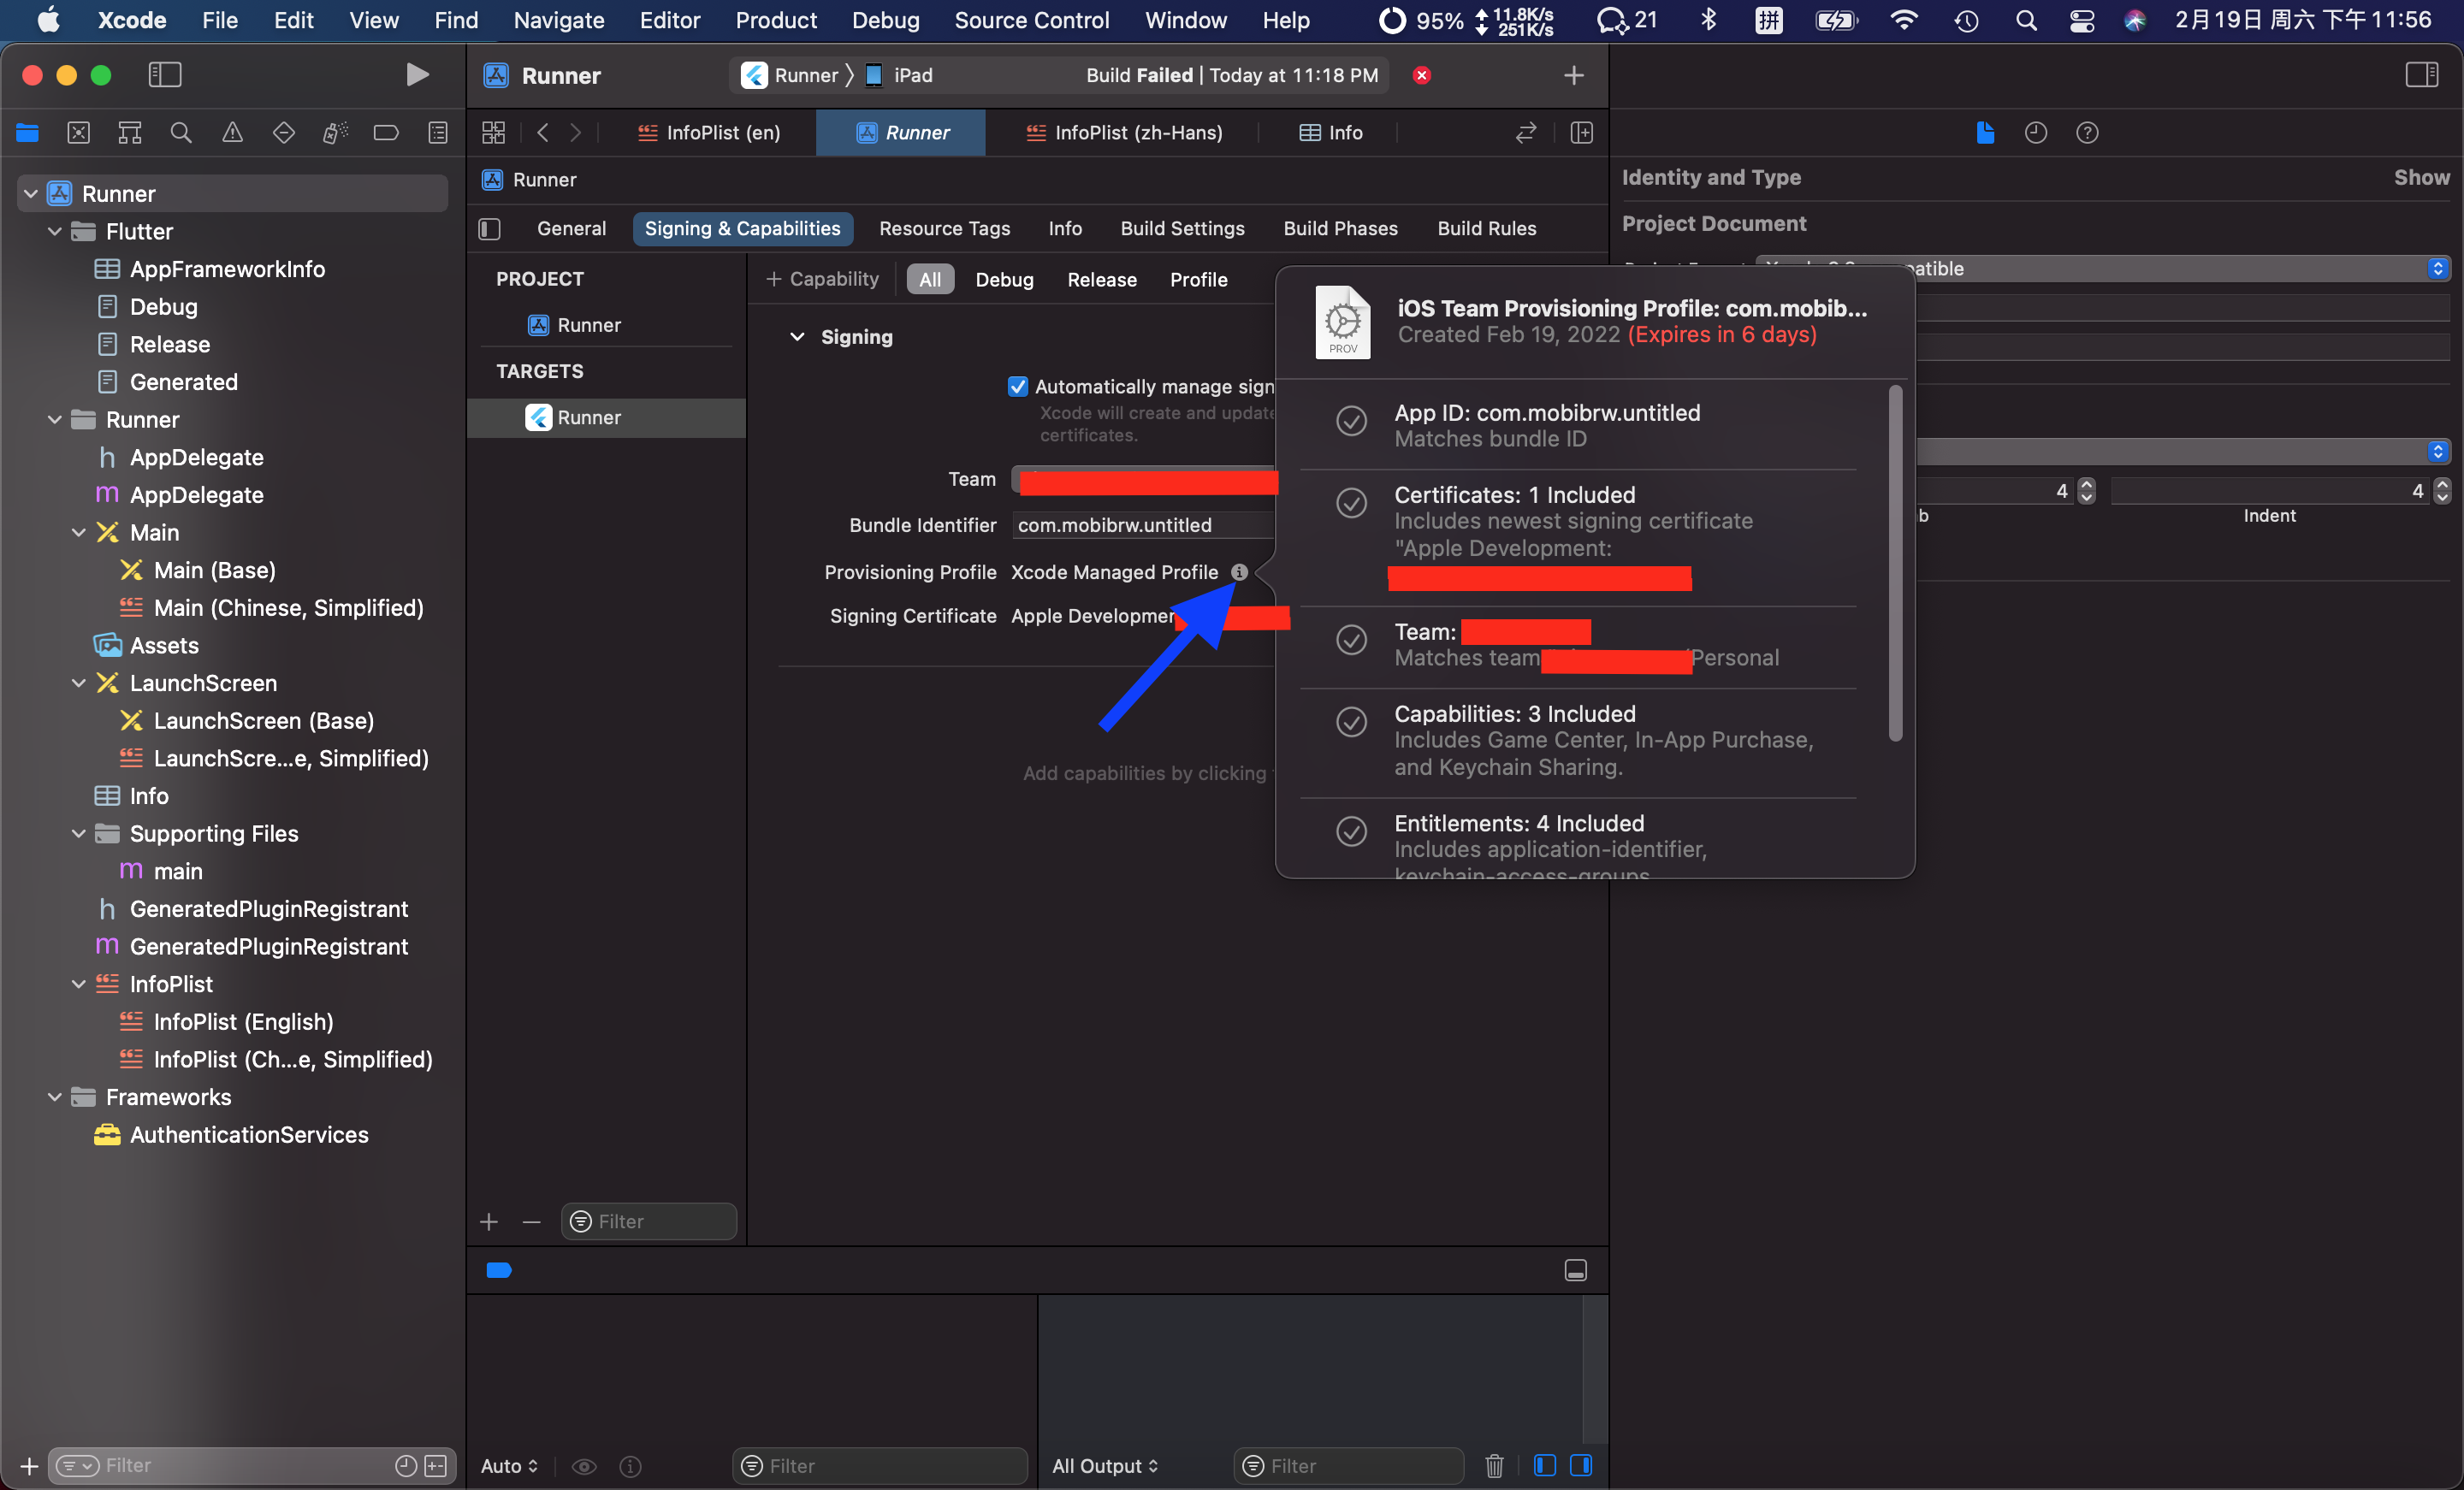Switch to InfoPlist (en) tab
Screen dimensions: 2464x1490
click(709, 132)
